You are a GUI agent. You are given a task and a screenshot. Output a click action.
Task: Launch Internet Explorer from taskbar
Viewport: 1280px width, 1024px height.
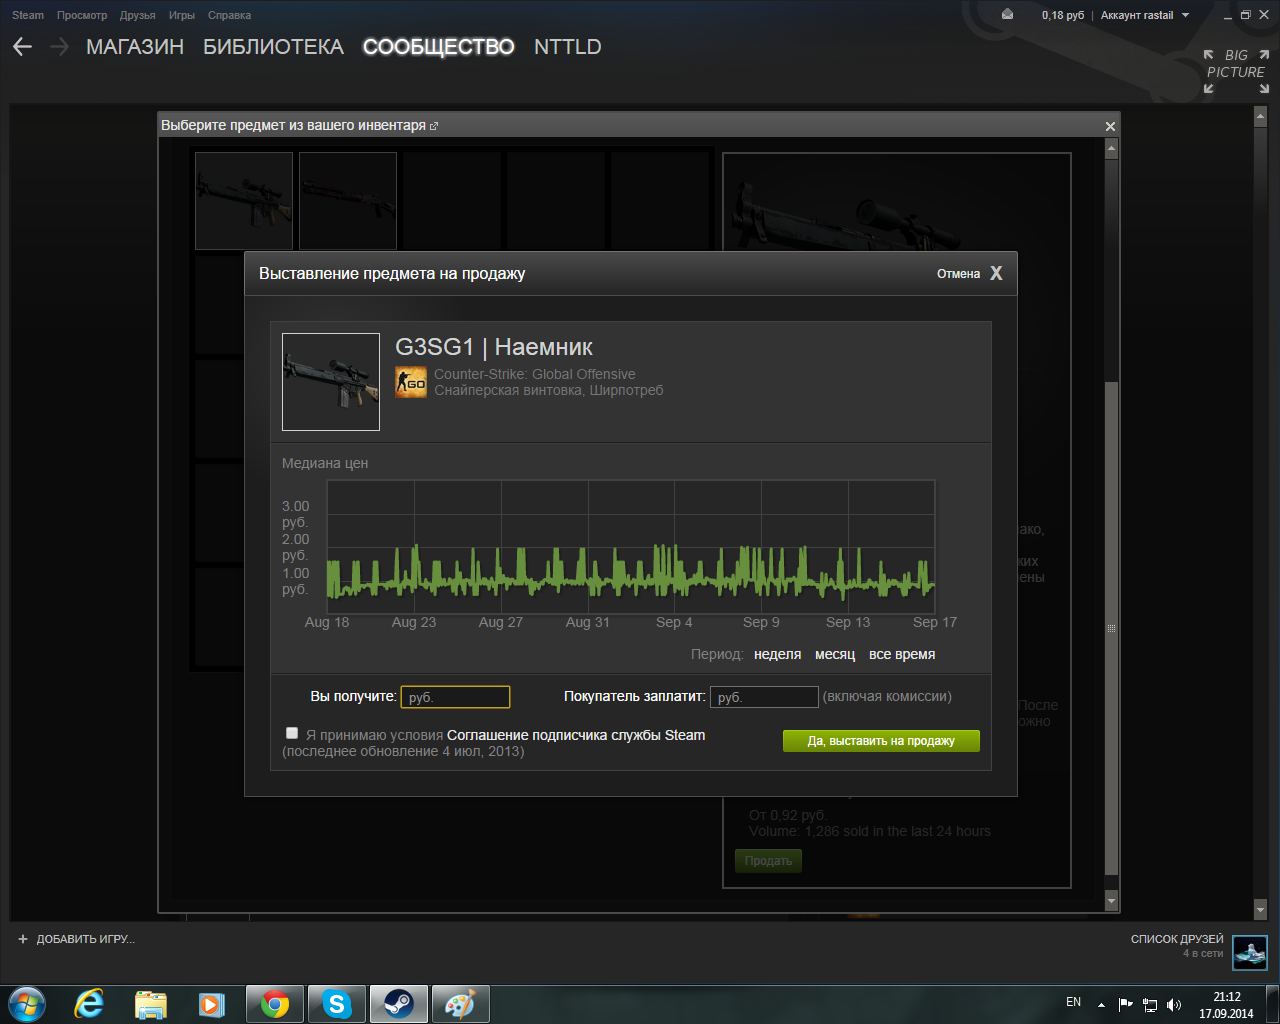(x=89, y=1004)
